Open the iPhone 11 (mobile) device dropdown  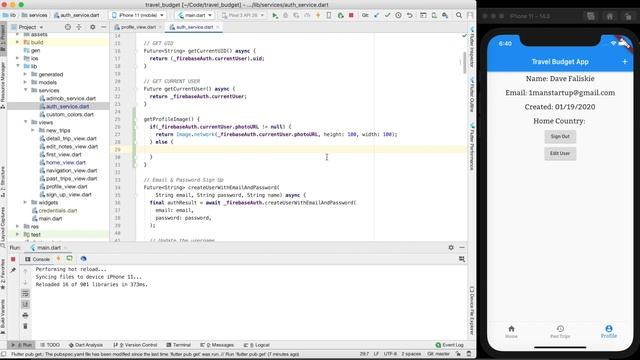[138, 15]
